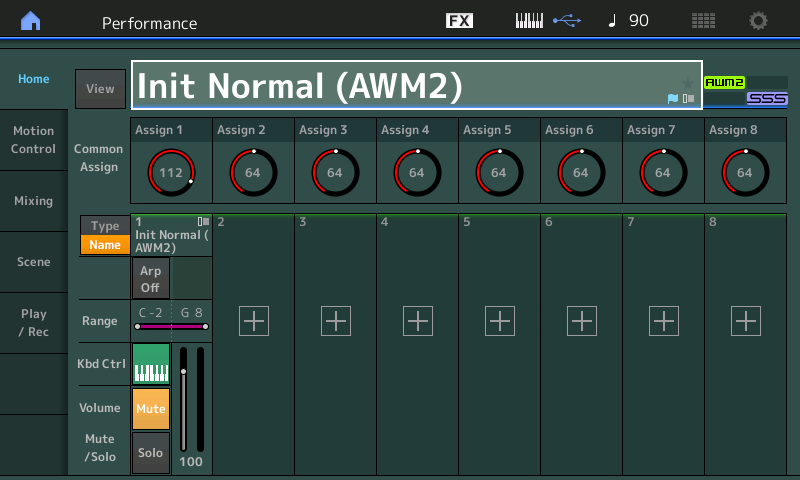Go to the Home screen icon
The width and height of the screenshot is (800, 480).
[x=32, y=21]
